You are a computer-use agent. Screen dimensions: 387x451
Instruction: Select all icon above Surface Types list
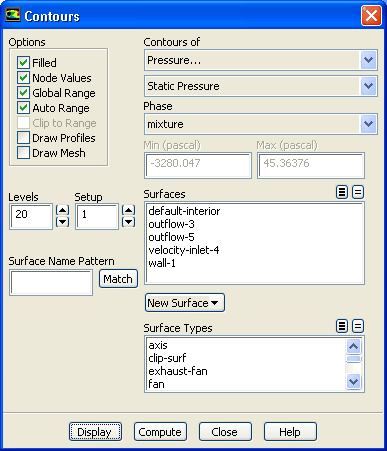(x=342, y=326)
